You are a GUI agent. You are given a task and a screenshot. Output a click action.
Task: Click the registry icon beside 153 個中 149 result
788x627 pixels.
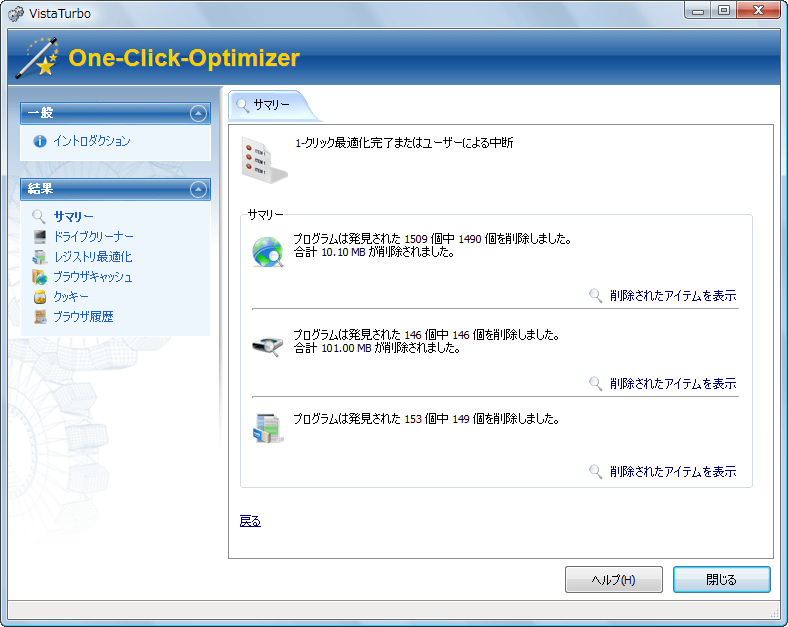[x=268, y=428]
